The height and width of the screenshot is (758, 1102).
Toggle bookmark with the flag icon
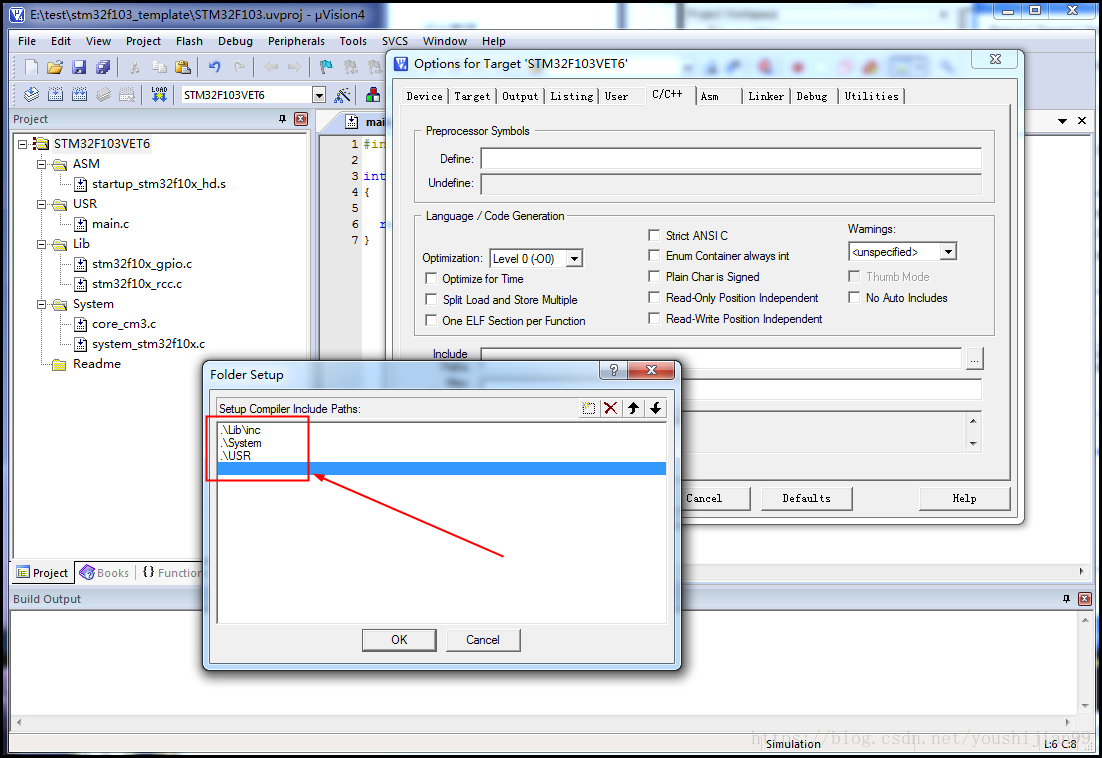325,67
